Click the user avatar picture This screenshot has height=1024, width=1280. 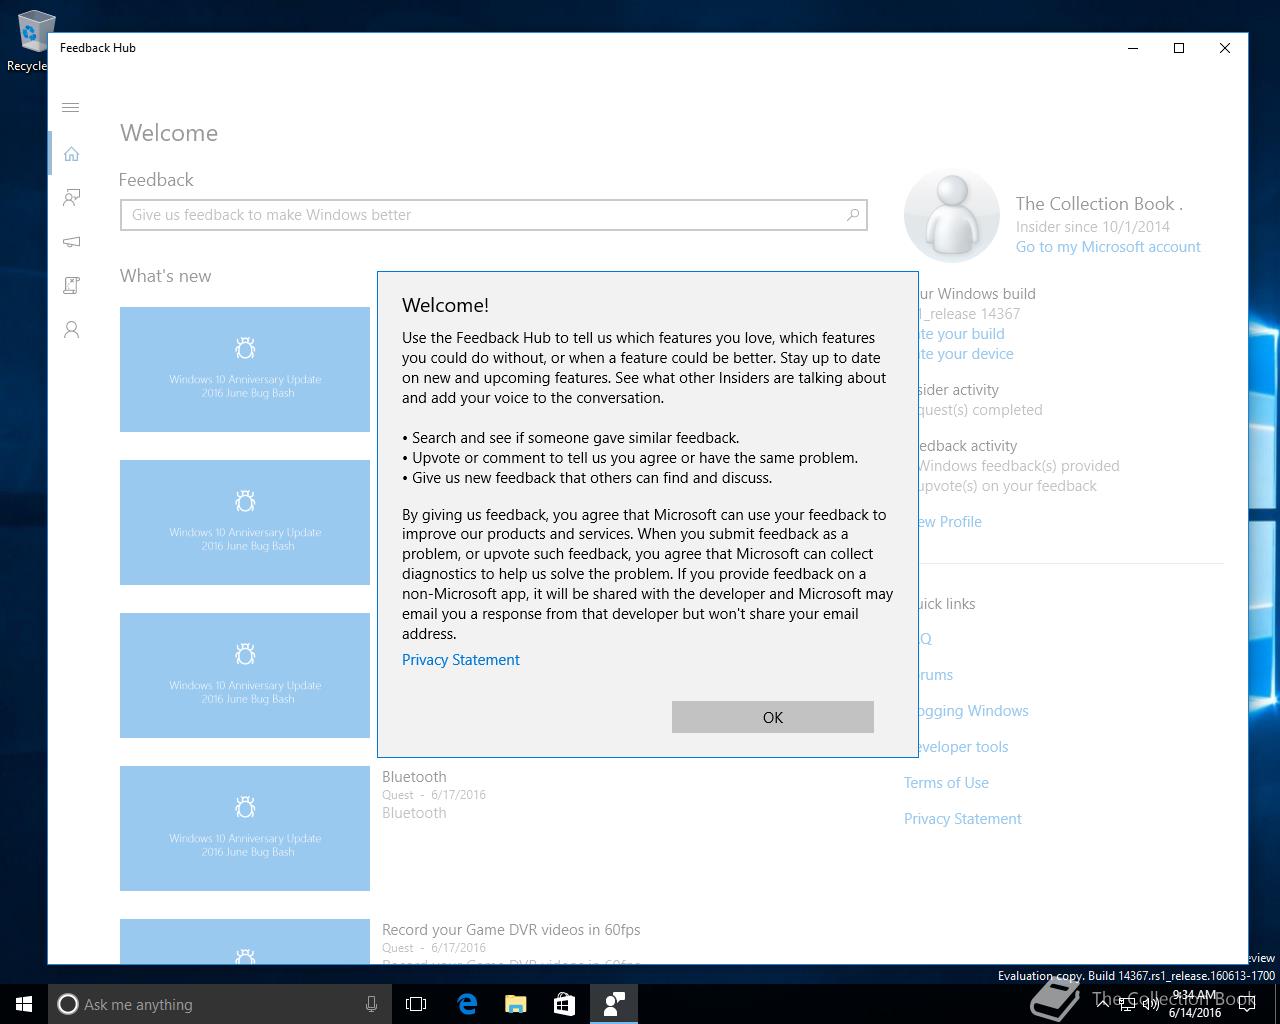coord(951,215)
